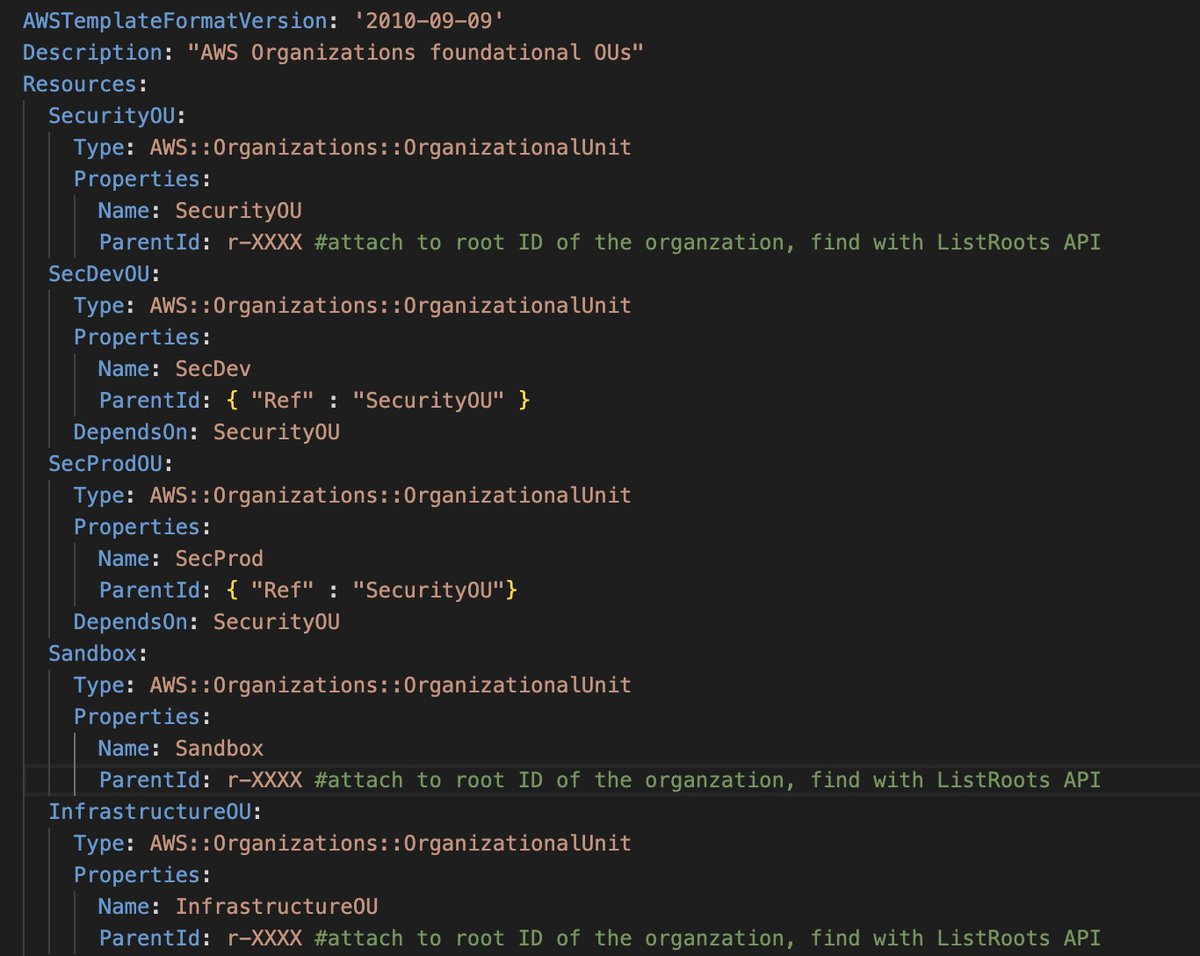
Task: Select the name value InfrastructureOU after Name:
Action: click(276, 907)
